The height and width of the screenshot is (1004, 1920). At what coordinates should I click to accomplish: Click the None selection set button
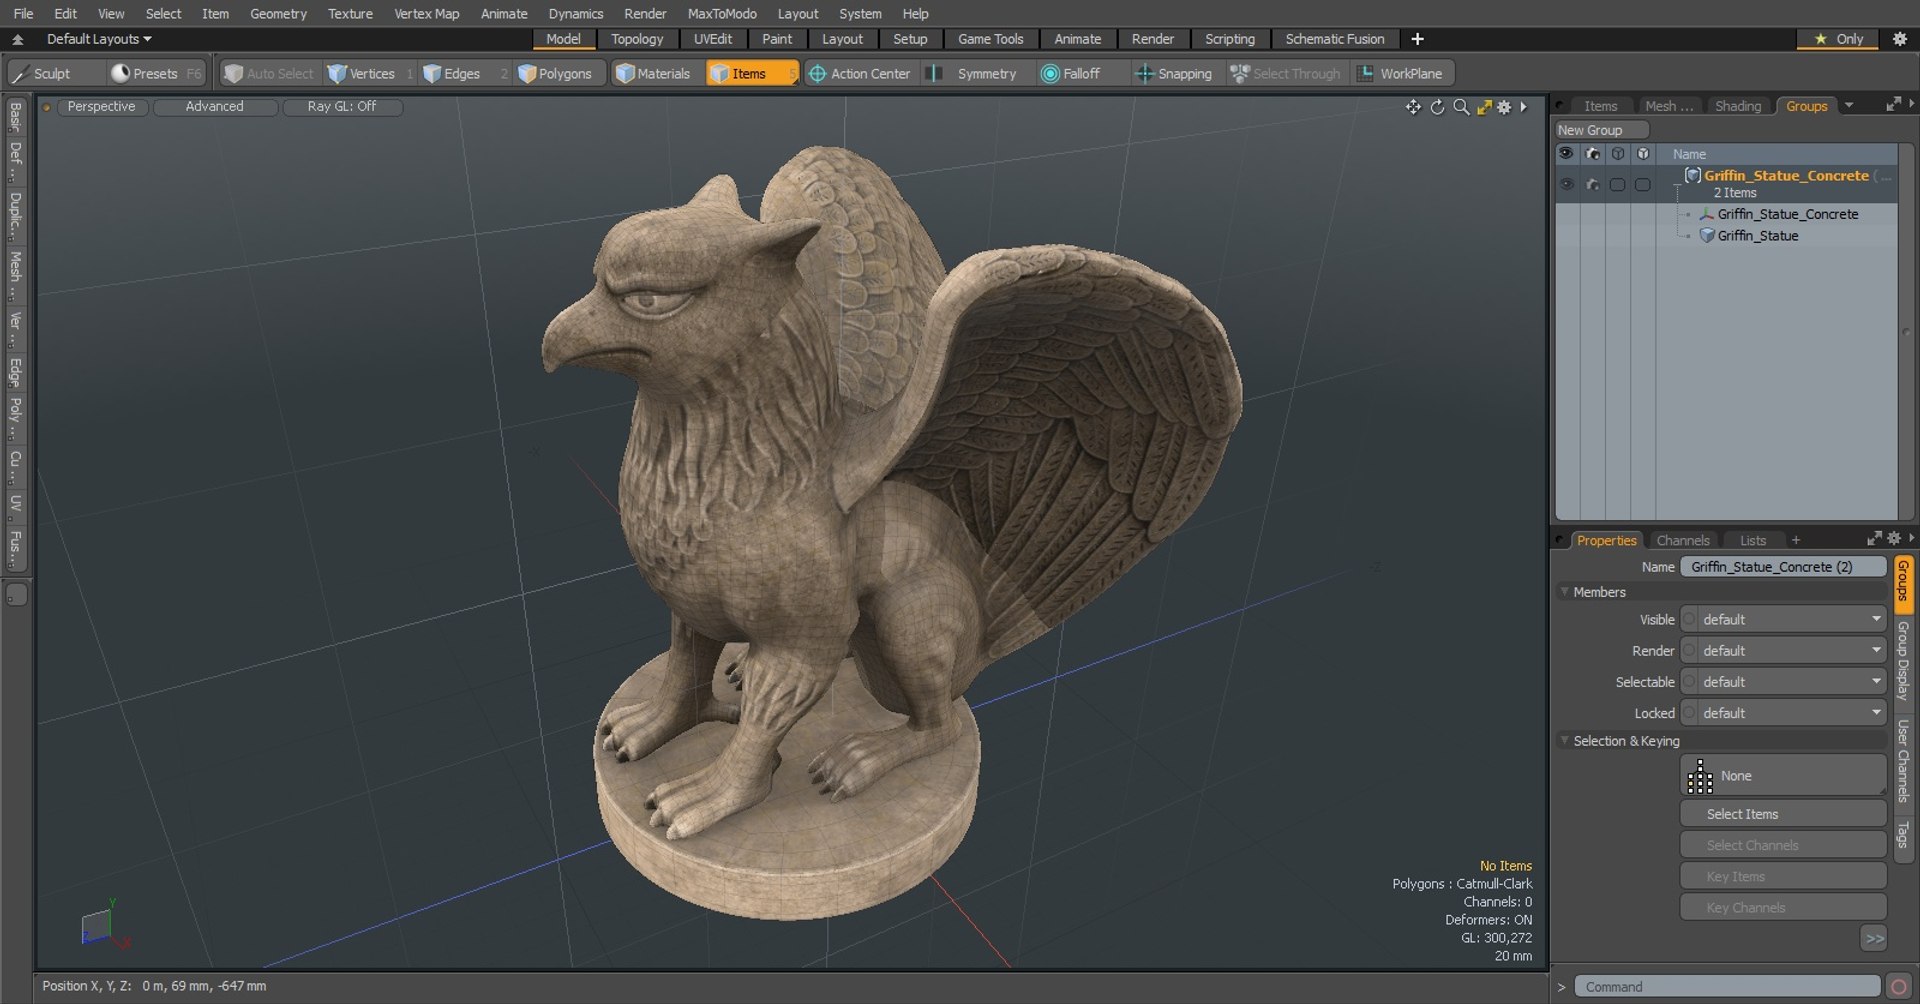tap(1783, 776)
